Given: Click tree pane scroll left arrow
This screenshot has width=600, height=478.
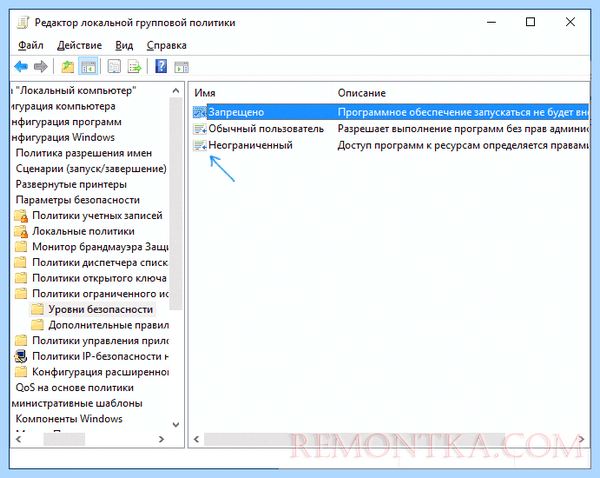Looking at the screenshot, I should tap(18, 439).
